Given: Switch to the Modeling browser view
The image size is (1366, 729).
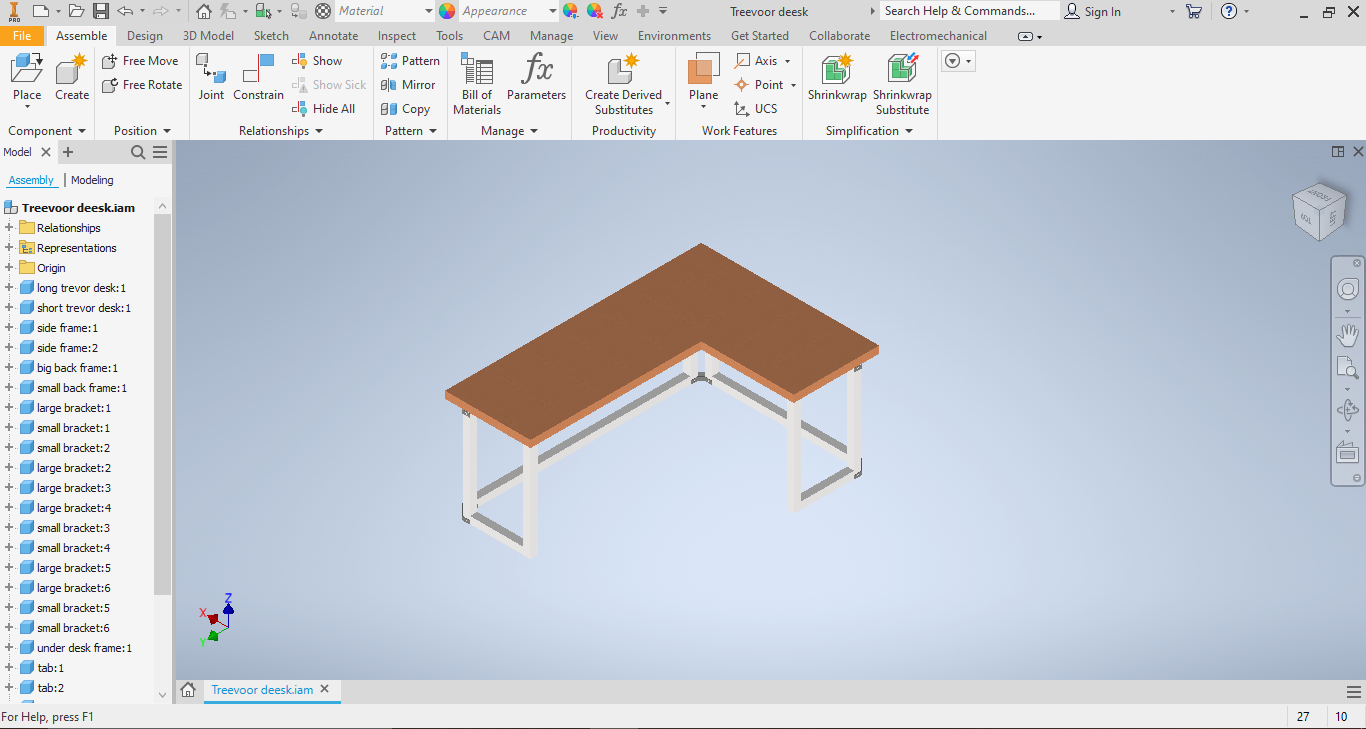Looking at the screenshot, I should coord(91,179).
